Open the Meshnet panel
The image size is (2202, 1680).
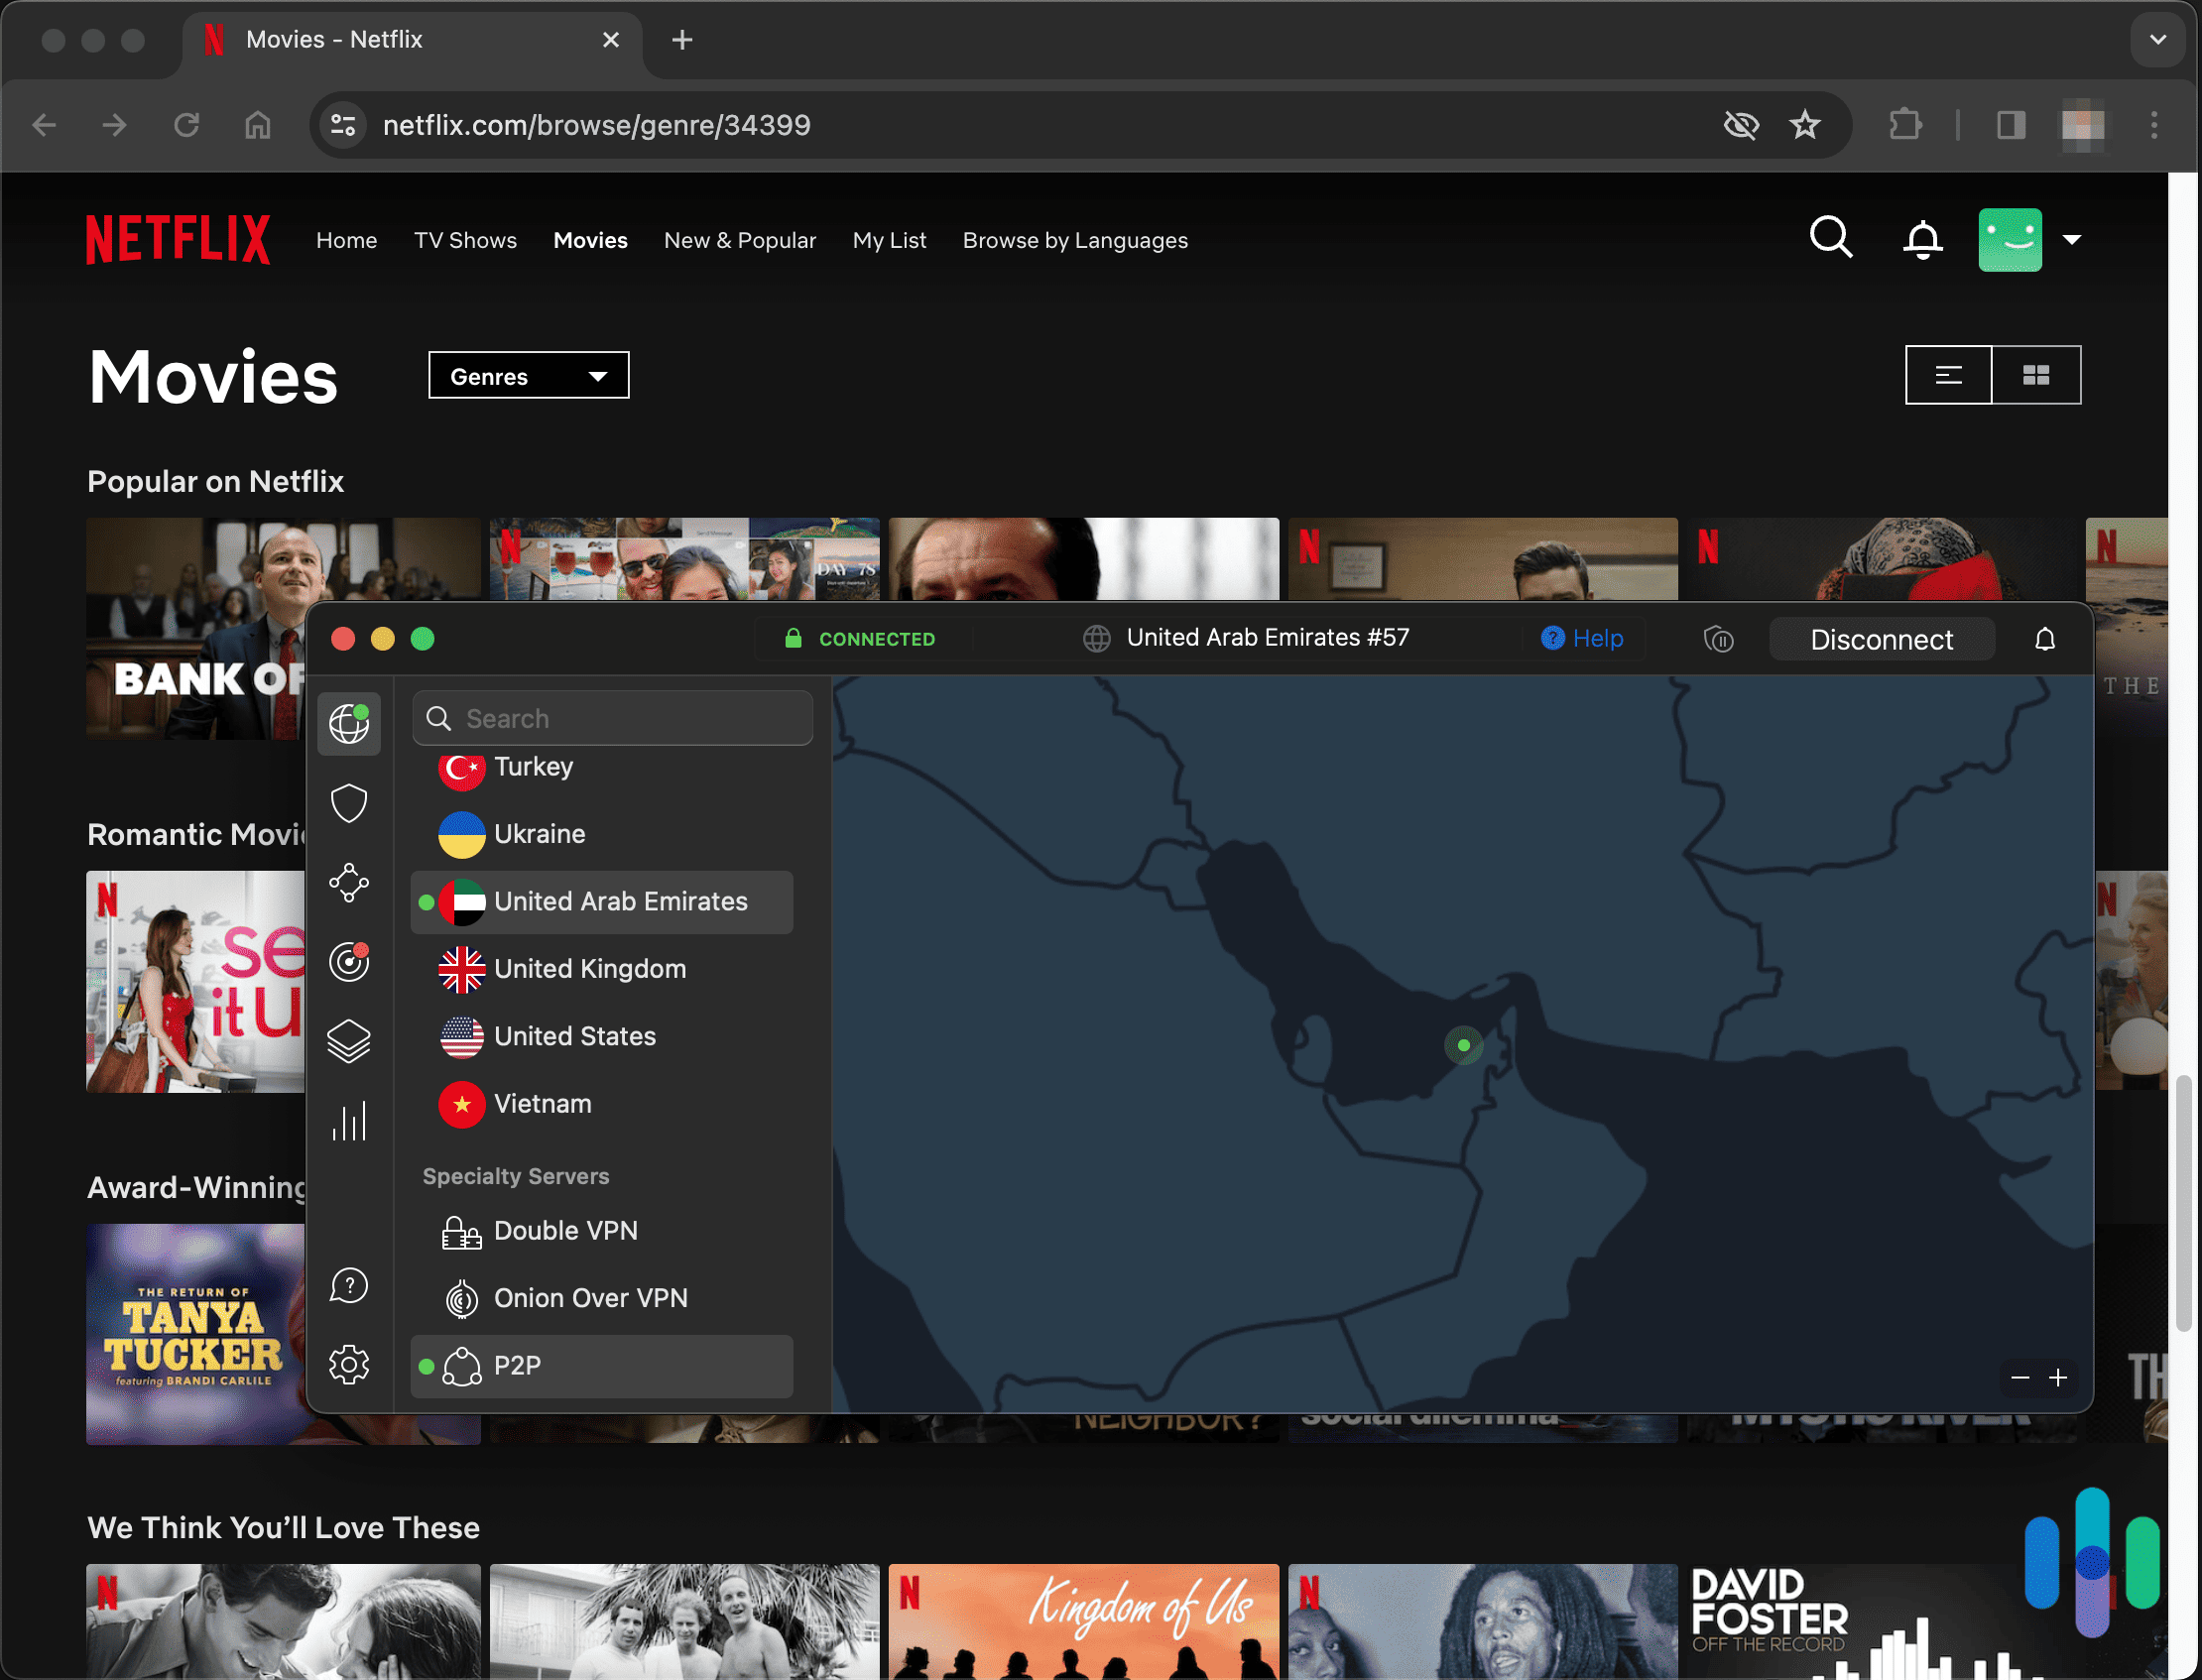(349, 883)
